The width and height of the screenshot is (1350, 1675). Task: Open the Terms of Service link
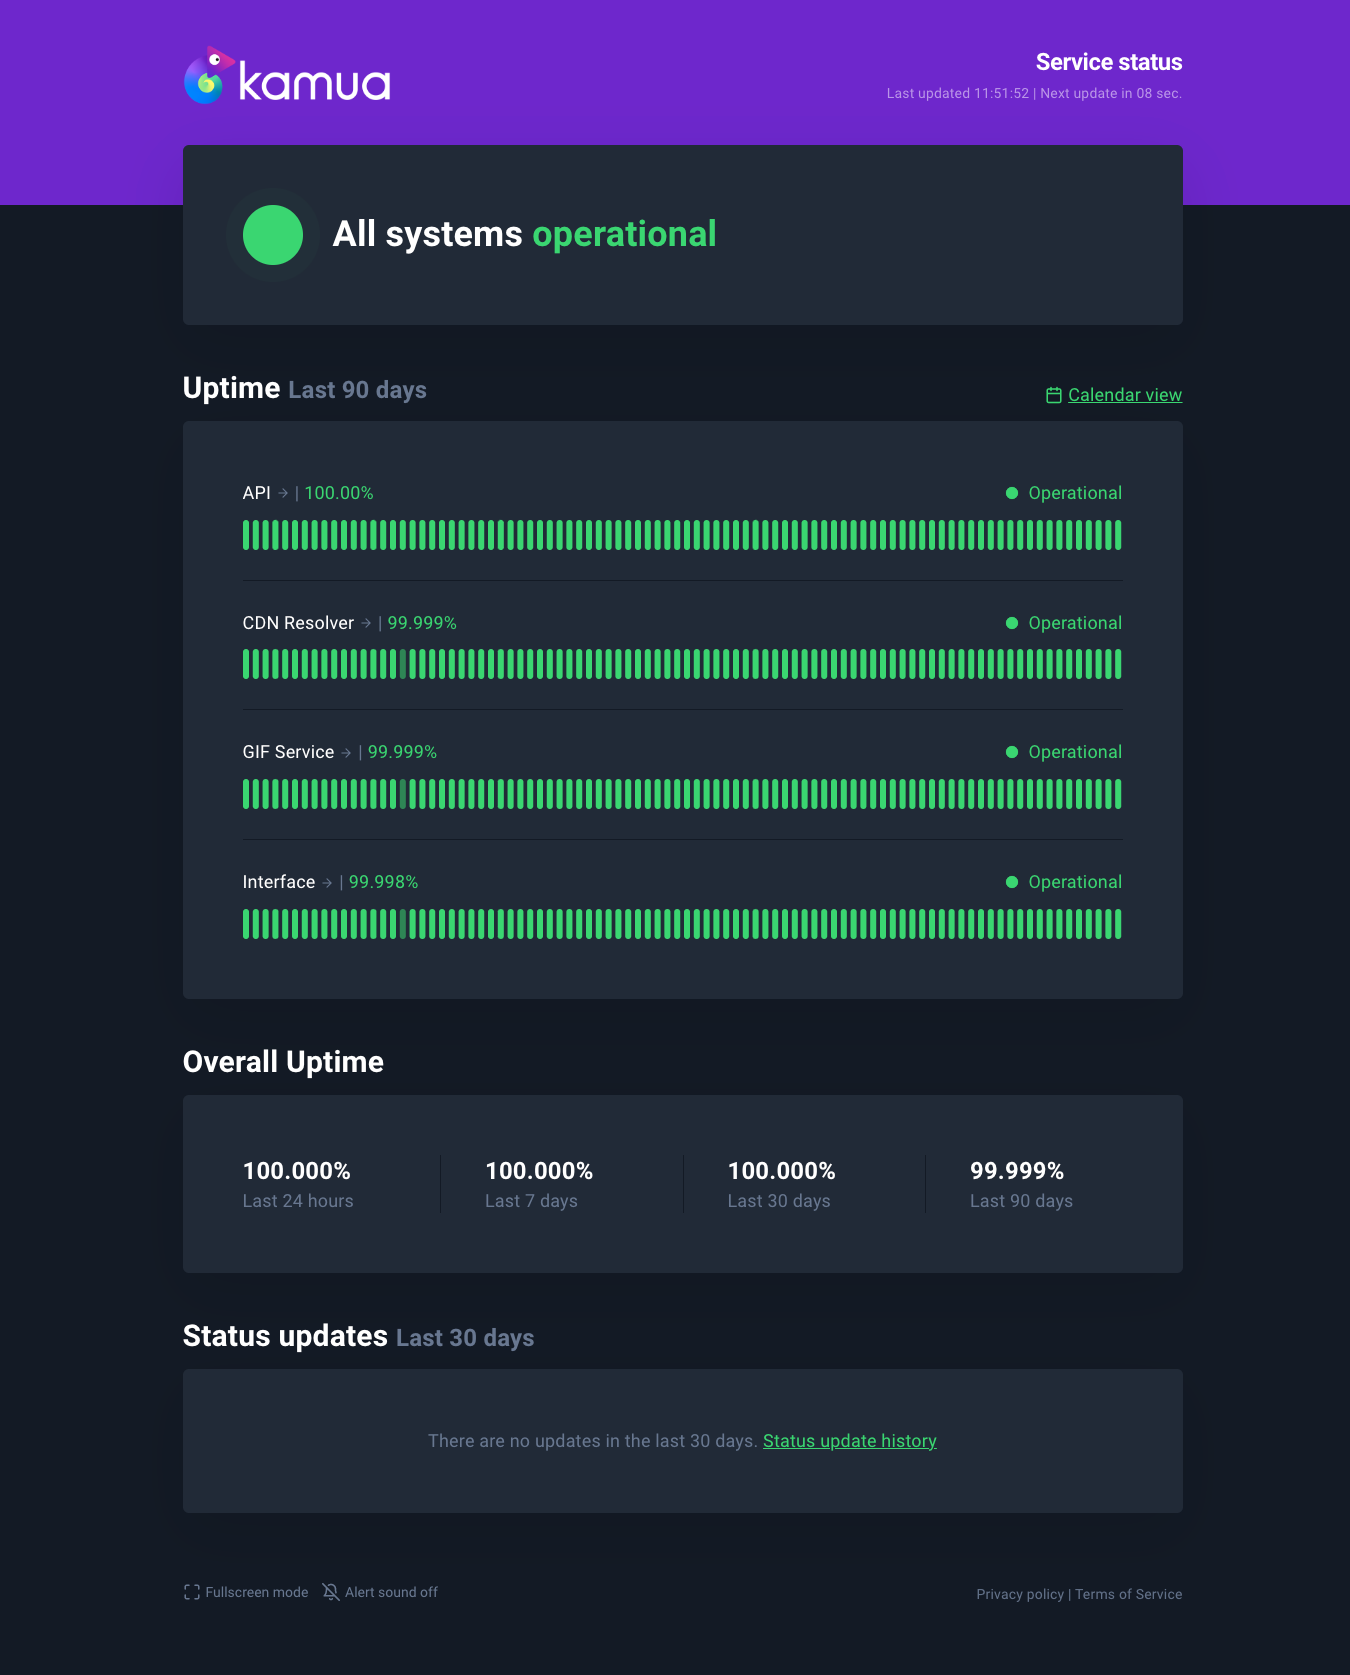[x=1129, y=1594]
